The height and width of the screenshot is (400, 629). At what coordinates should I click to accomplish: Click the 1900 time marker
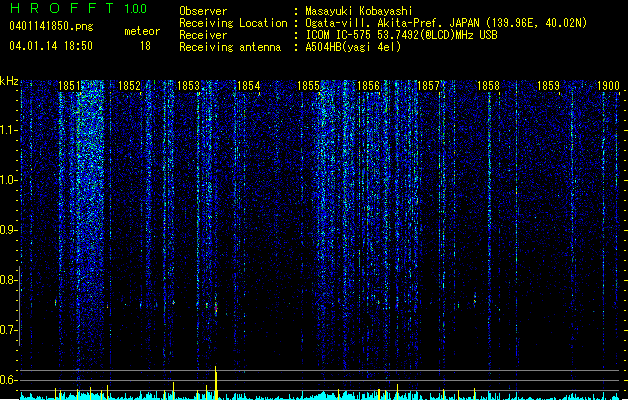(x=608, y=86)
